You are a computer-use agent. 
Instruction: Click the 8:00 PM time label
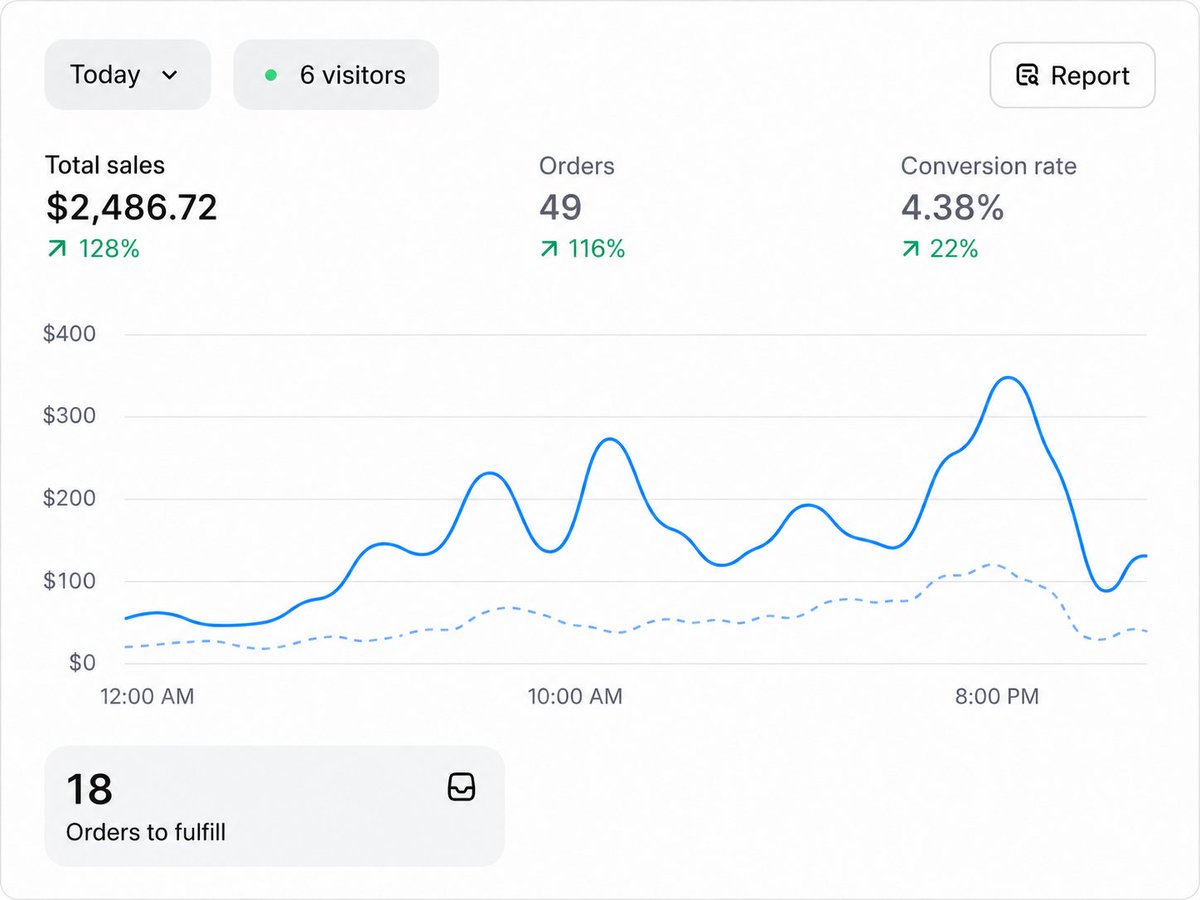[997, 696]
